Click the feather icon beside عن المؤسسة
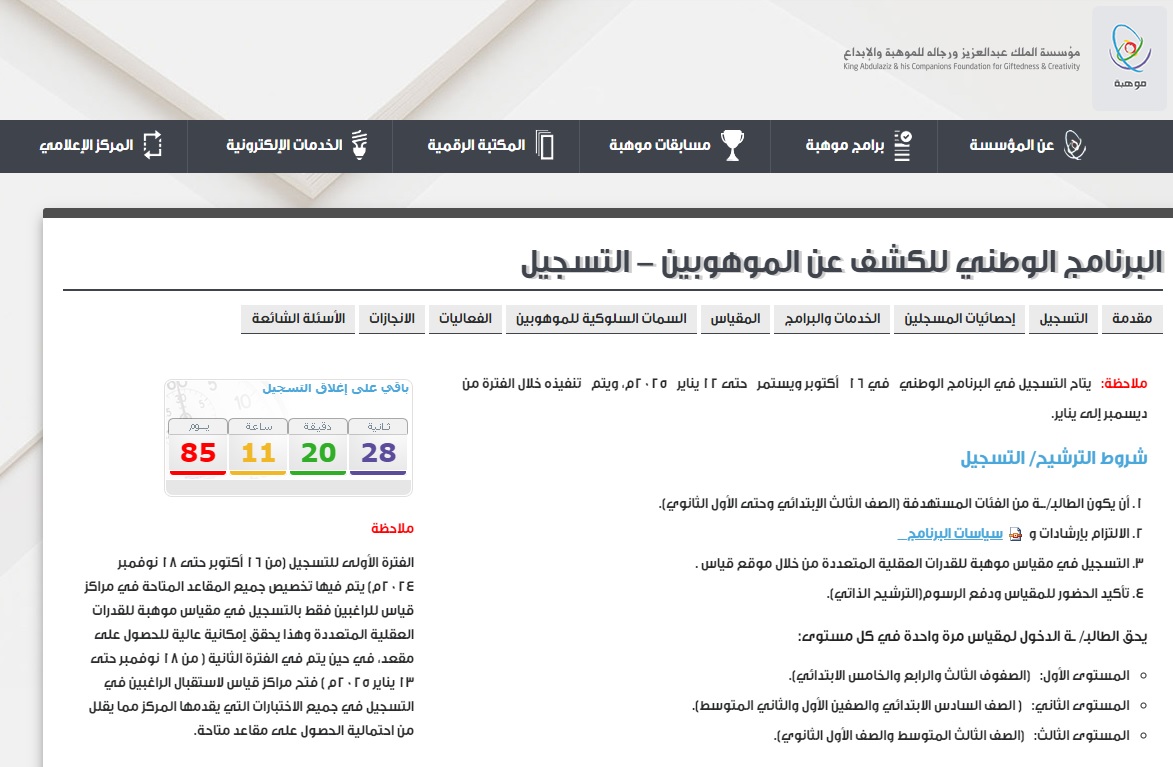Screen dimensions: 1173x767 pos(1074,145)
